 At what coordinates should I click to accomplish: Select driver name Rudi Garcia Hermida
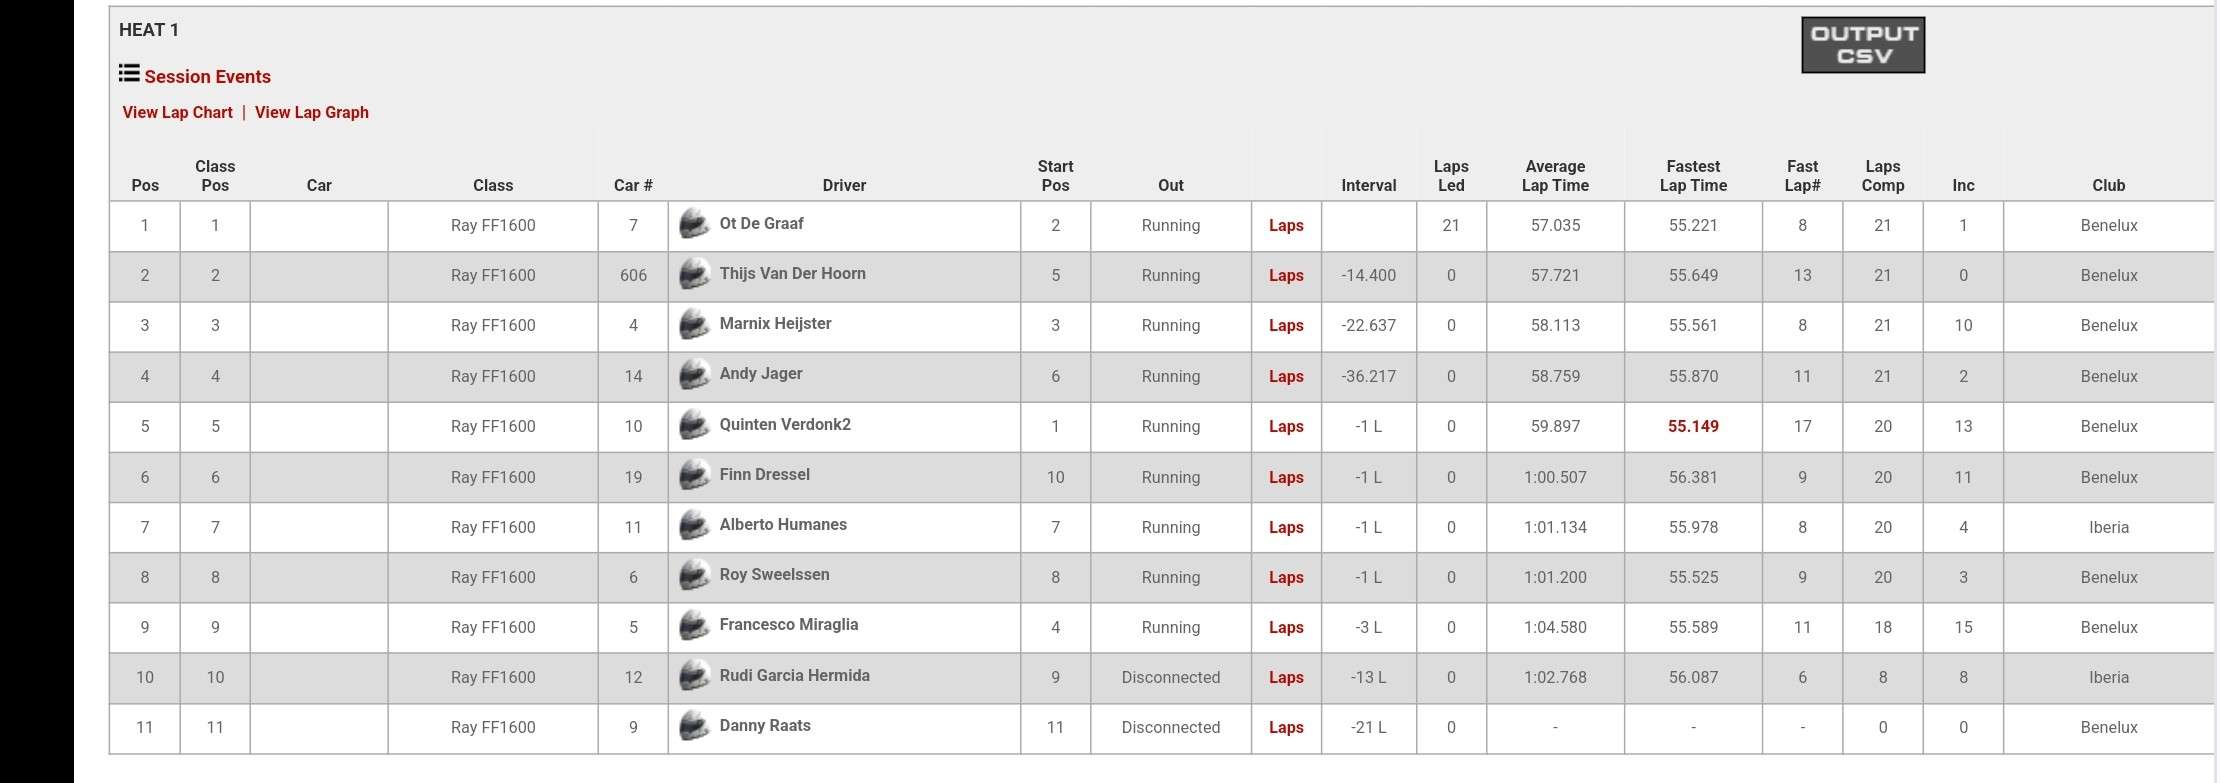[794, 676]
